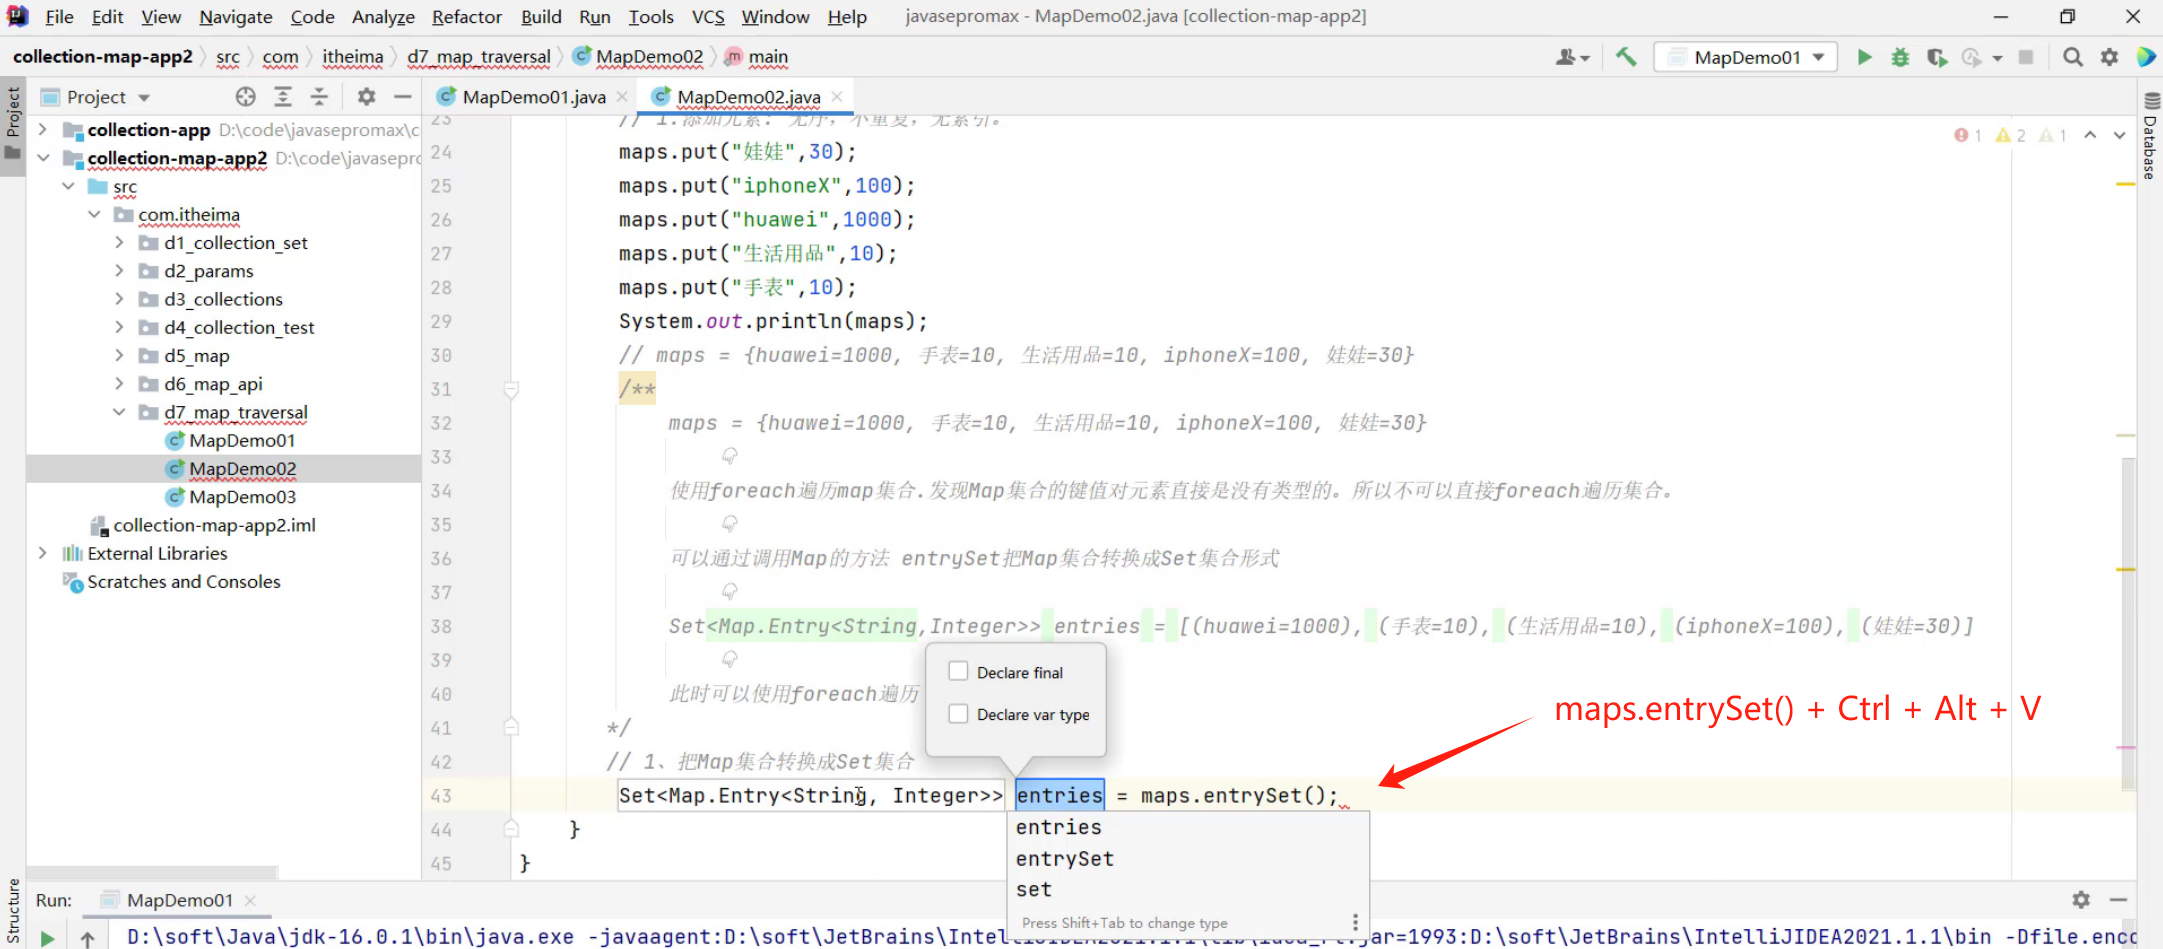This screenshot has width=2163, height=949.
Task: Collapse the src folder arrow
Action: (x=68, y=186)
